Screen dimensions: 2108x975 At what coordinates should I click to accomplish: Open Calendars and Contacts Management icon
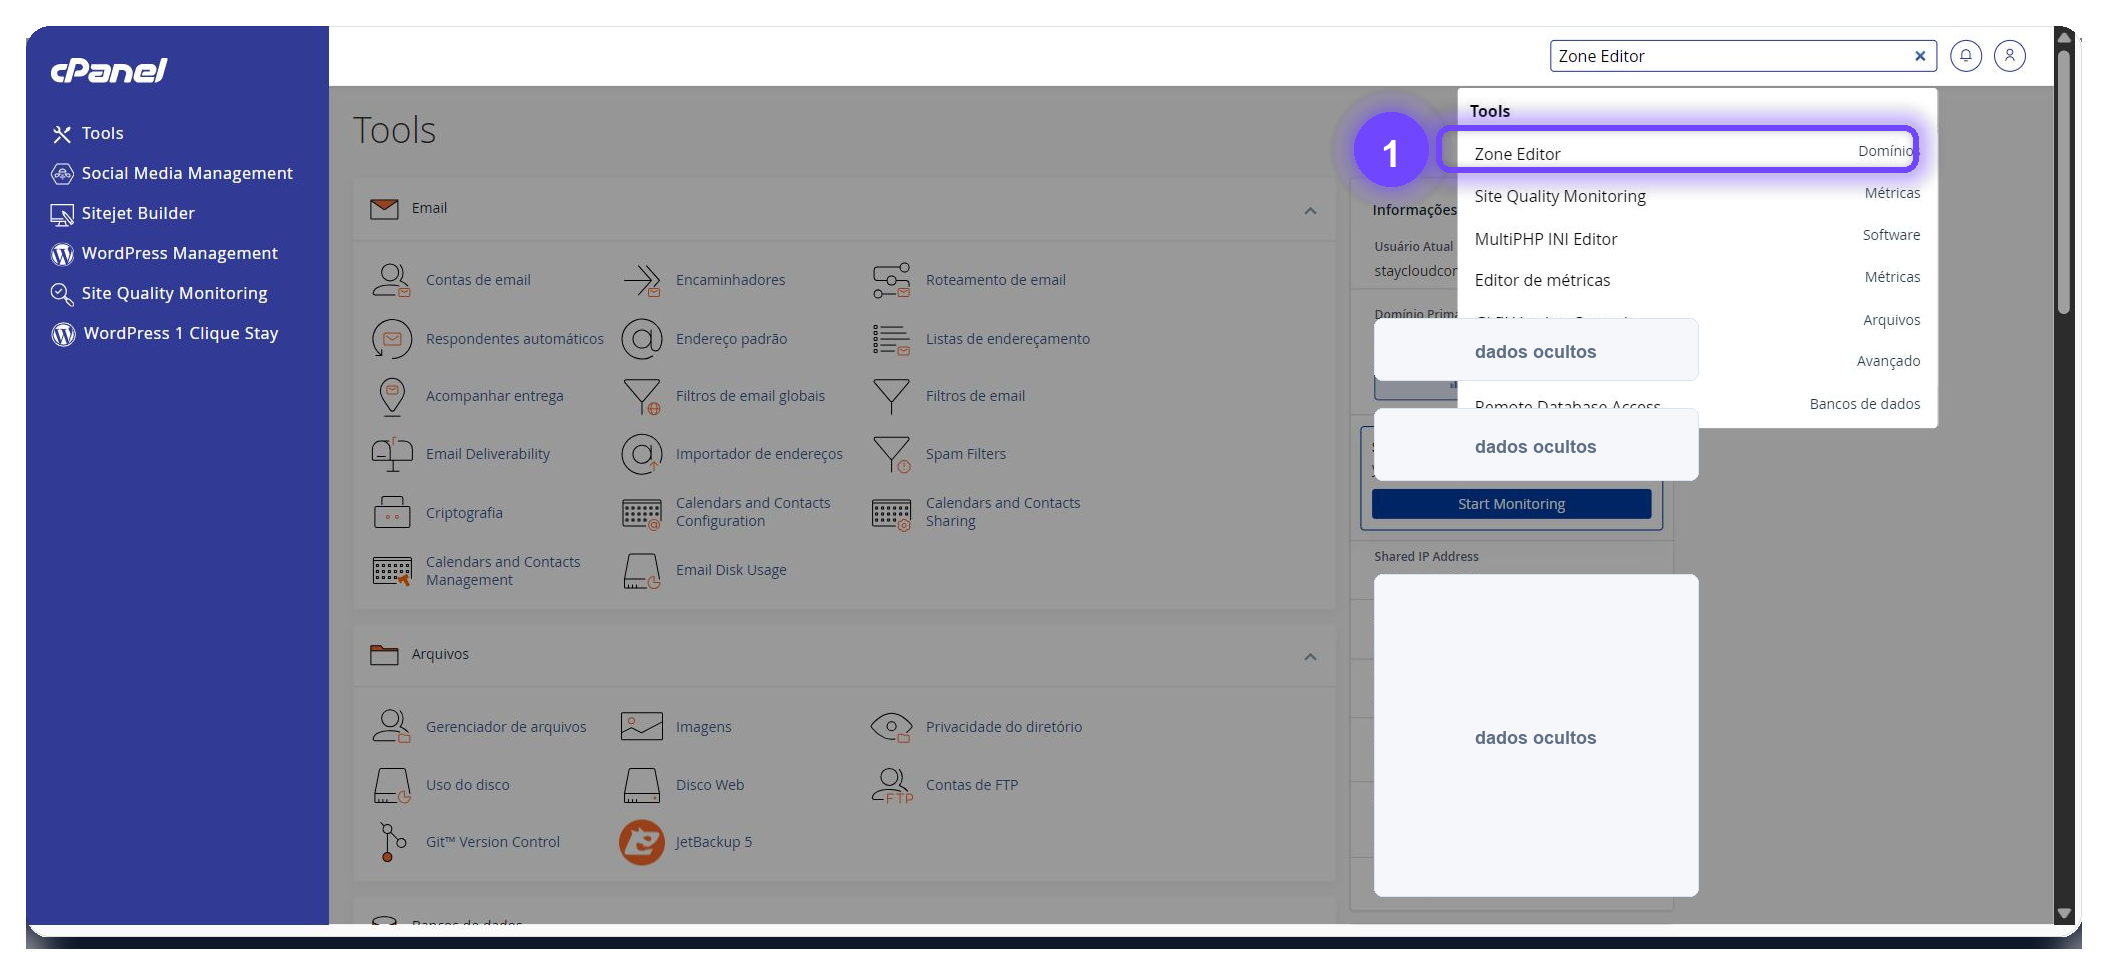(x=391, y=571)
